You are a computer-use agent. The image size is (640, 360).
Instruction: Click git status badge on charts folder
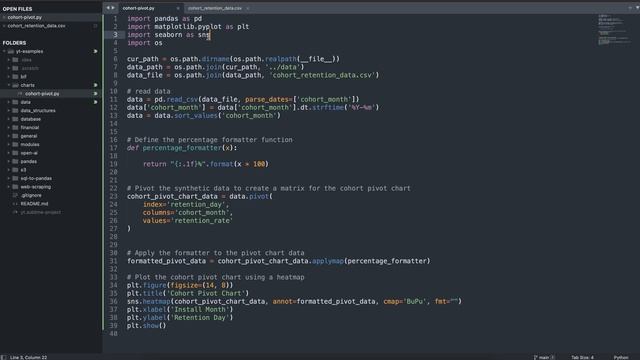click(x=96, y=85)
